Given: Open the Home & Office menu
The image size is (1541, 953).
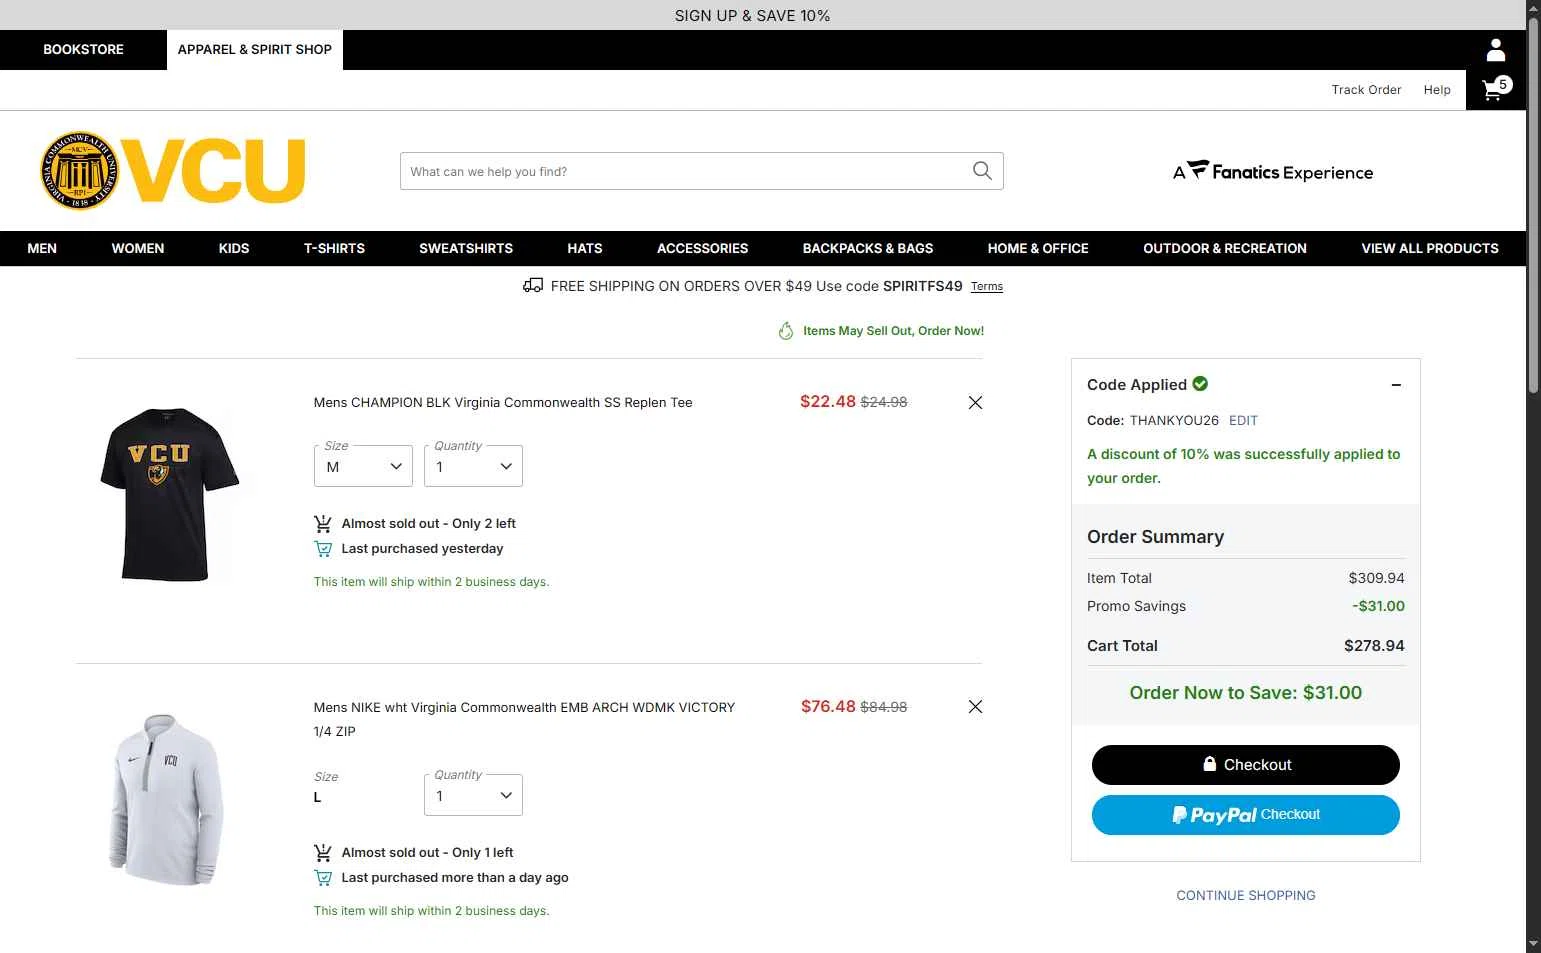Looking at the screenshot, I should tap(1038, 248).
